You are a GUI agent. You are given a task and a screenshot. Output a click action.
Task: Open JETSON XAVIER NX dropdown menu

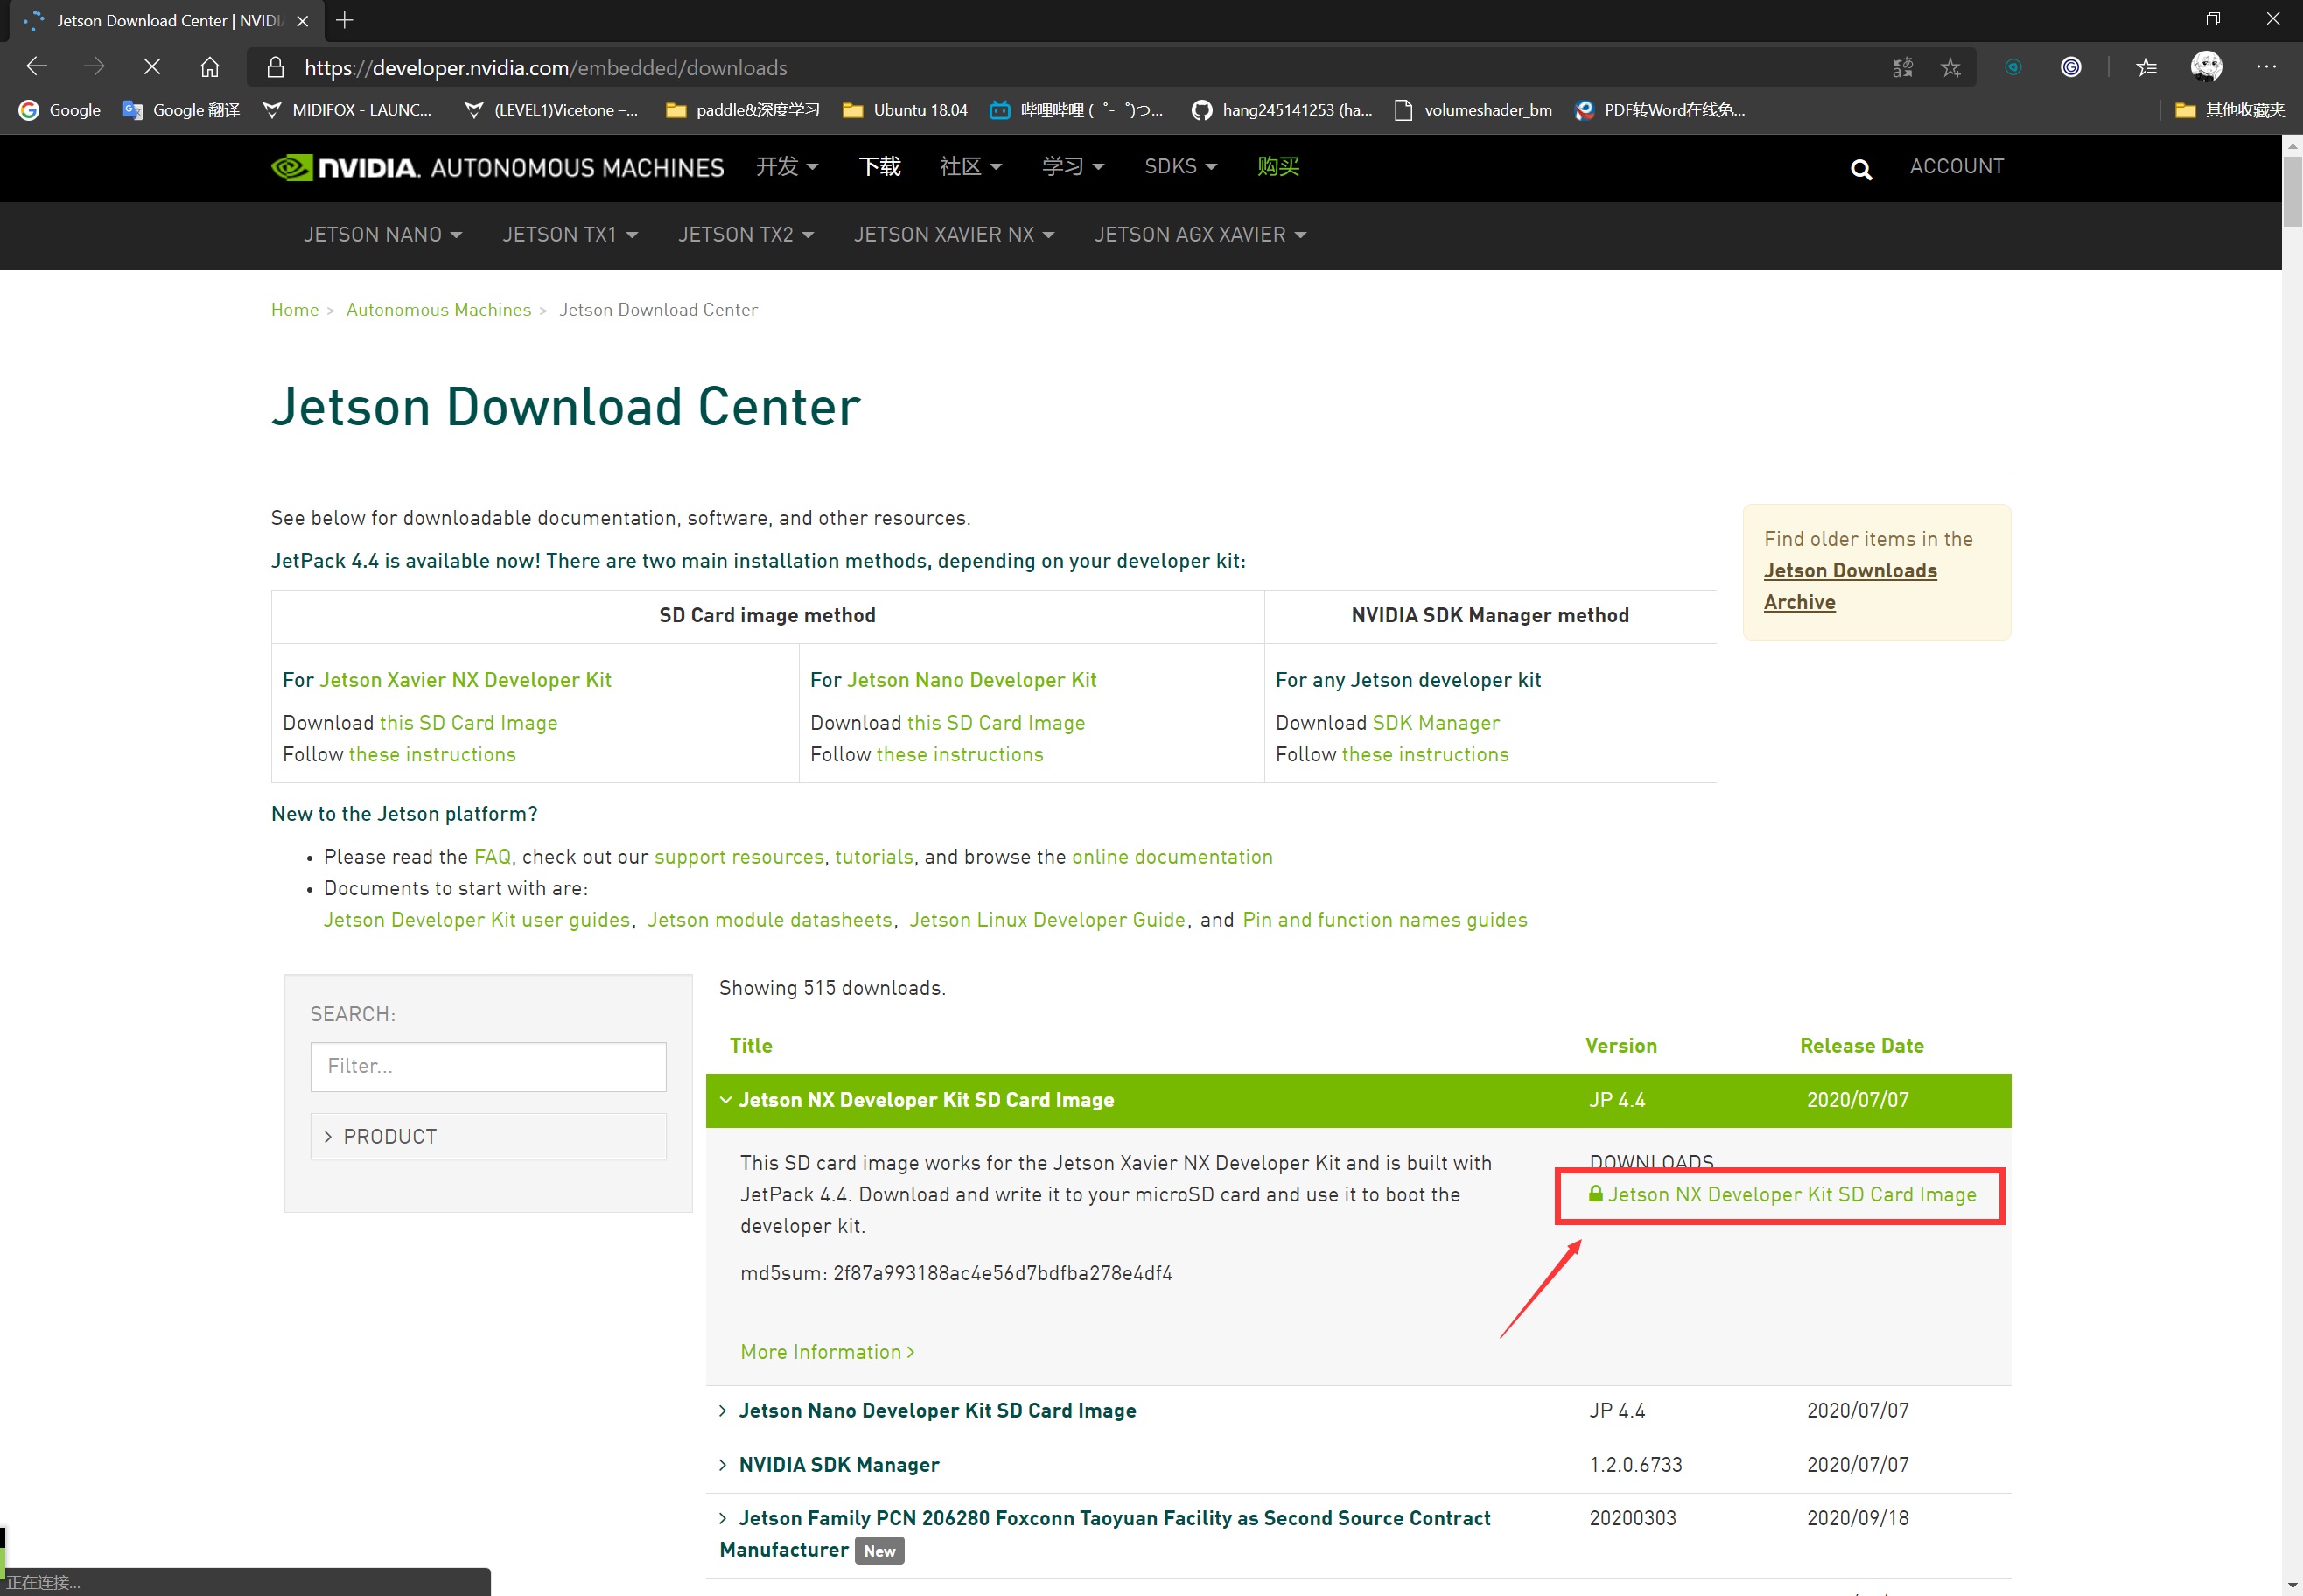click(954, 234)
